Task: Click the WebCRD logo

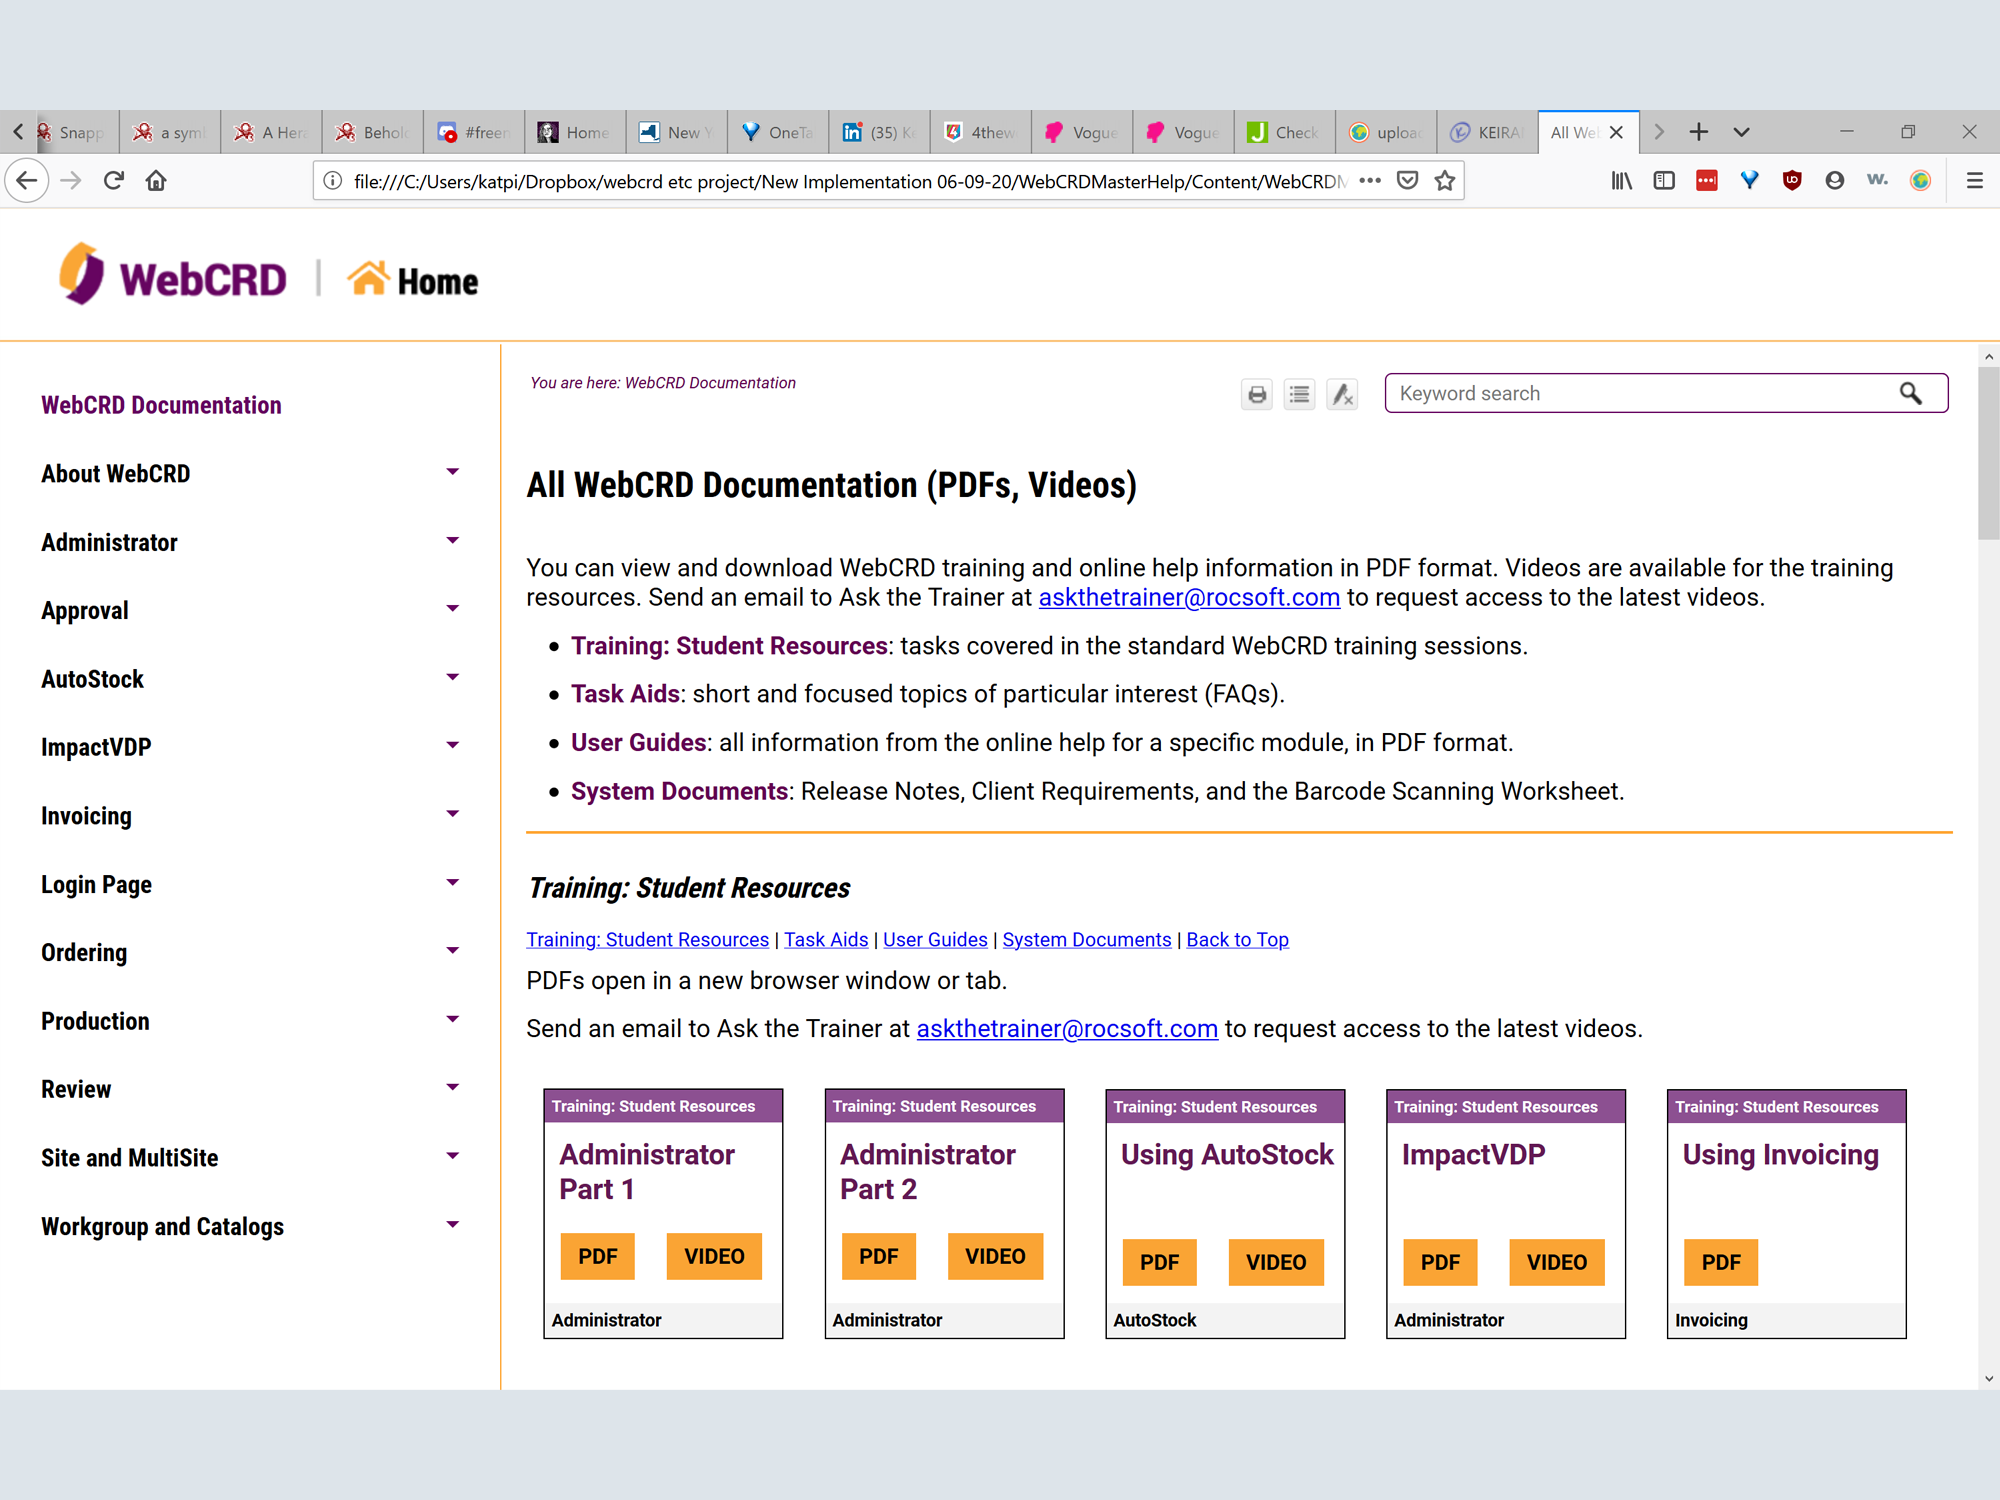Action: tap(173, 274)
